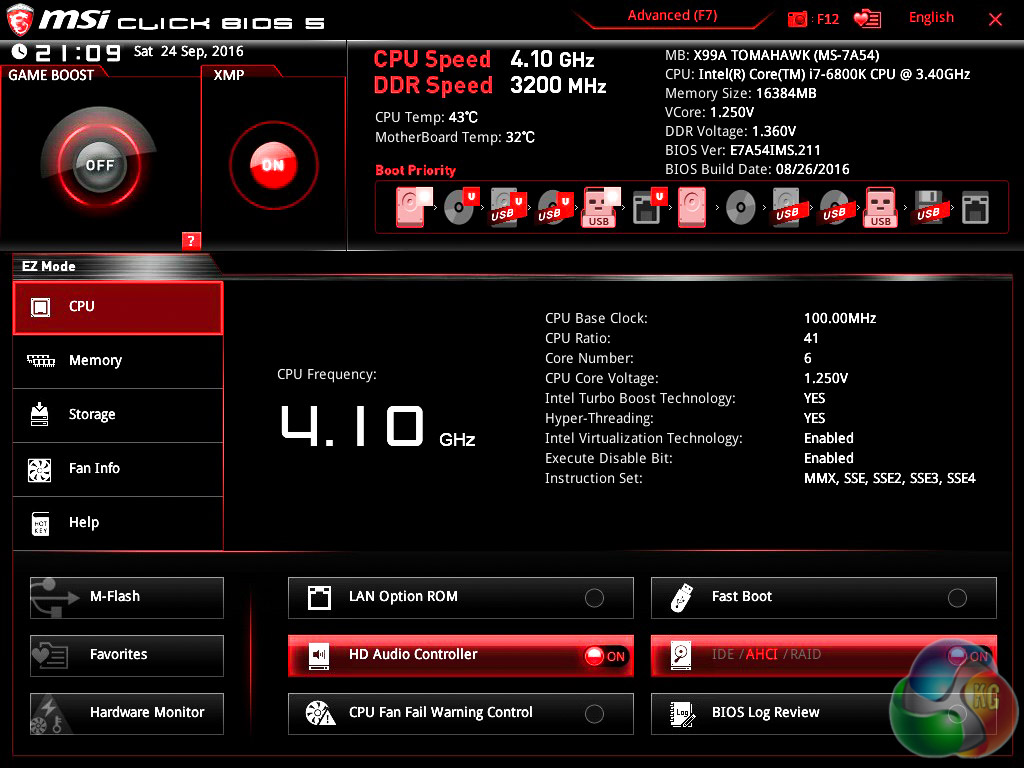Select the legacy CD/DVD boot icon without any badge
The image size is (1024, 768).
tap(741, 208)
